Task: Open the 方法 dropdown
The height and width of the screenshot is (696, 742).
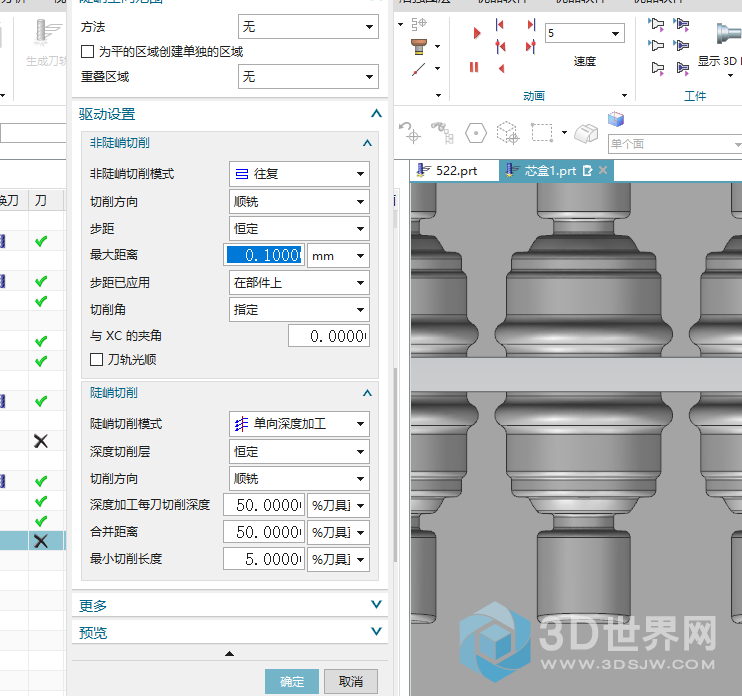Action: point(308,26)
